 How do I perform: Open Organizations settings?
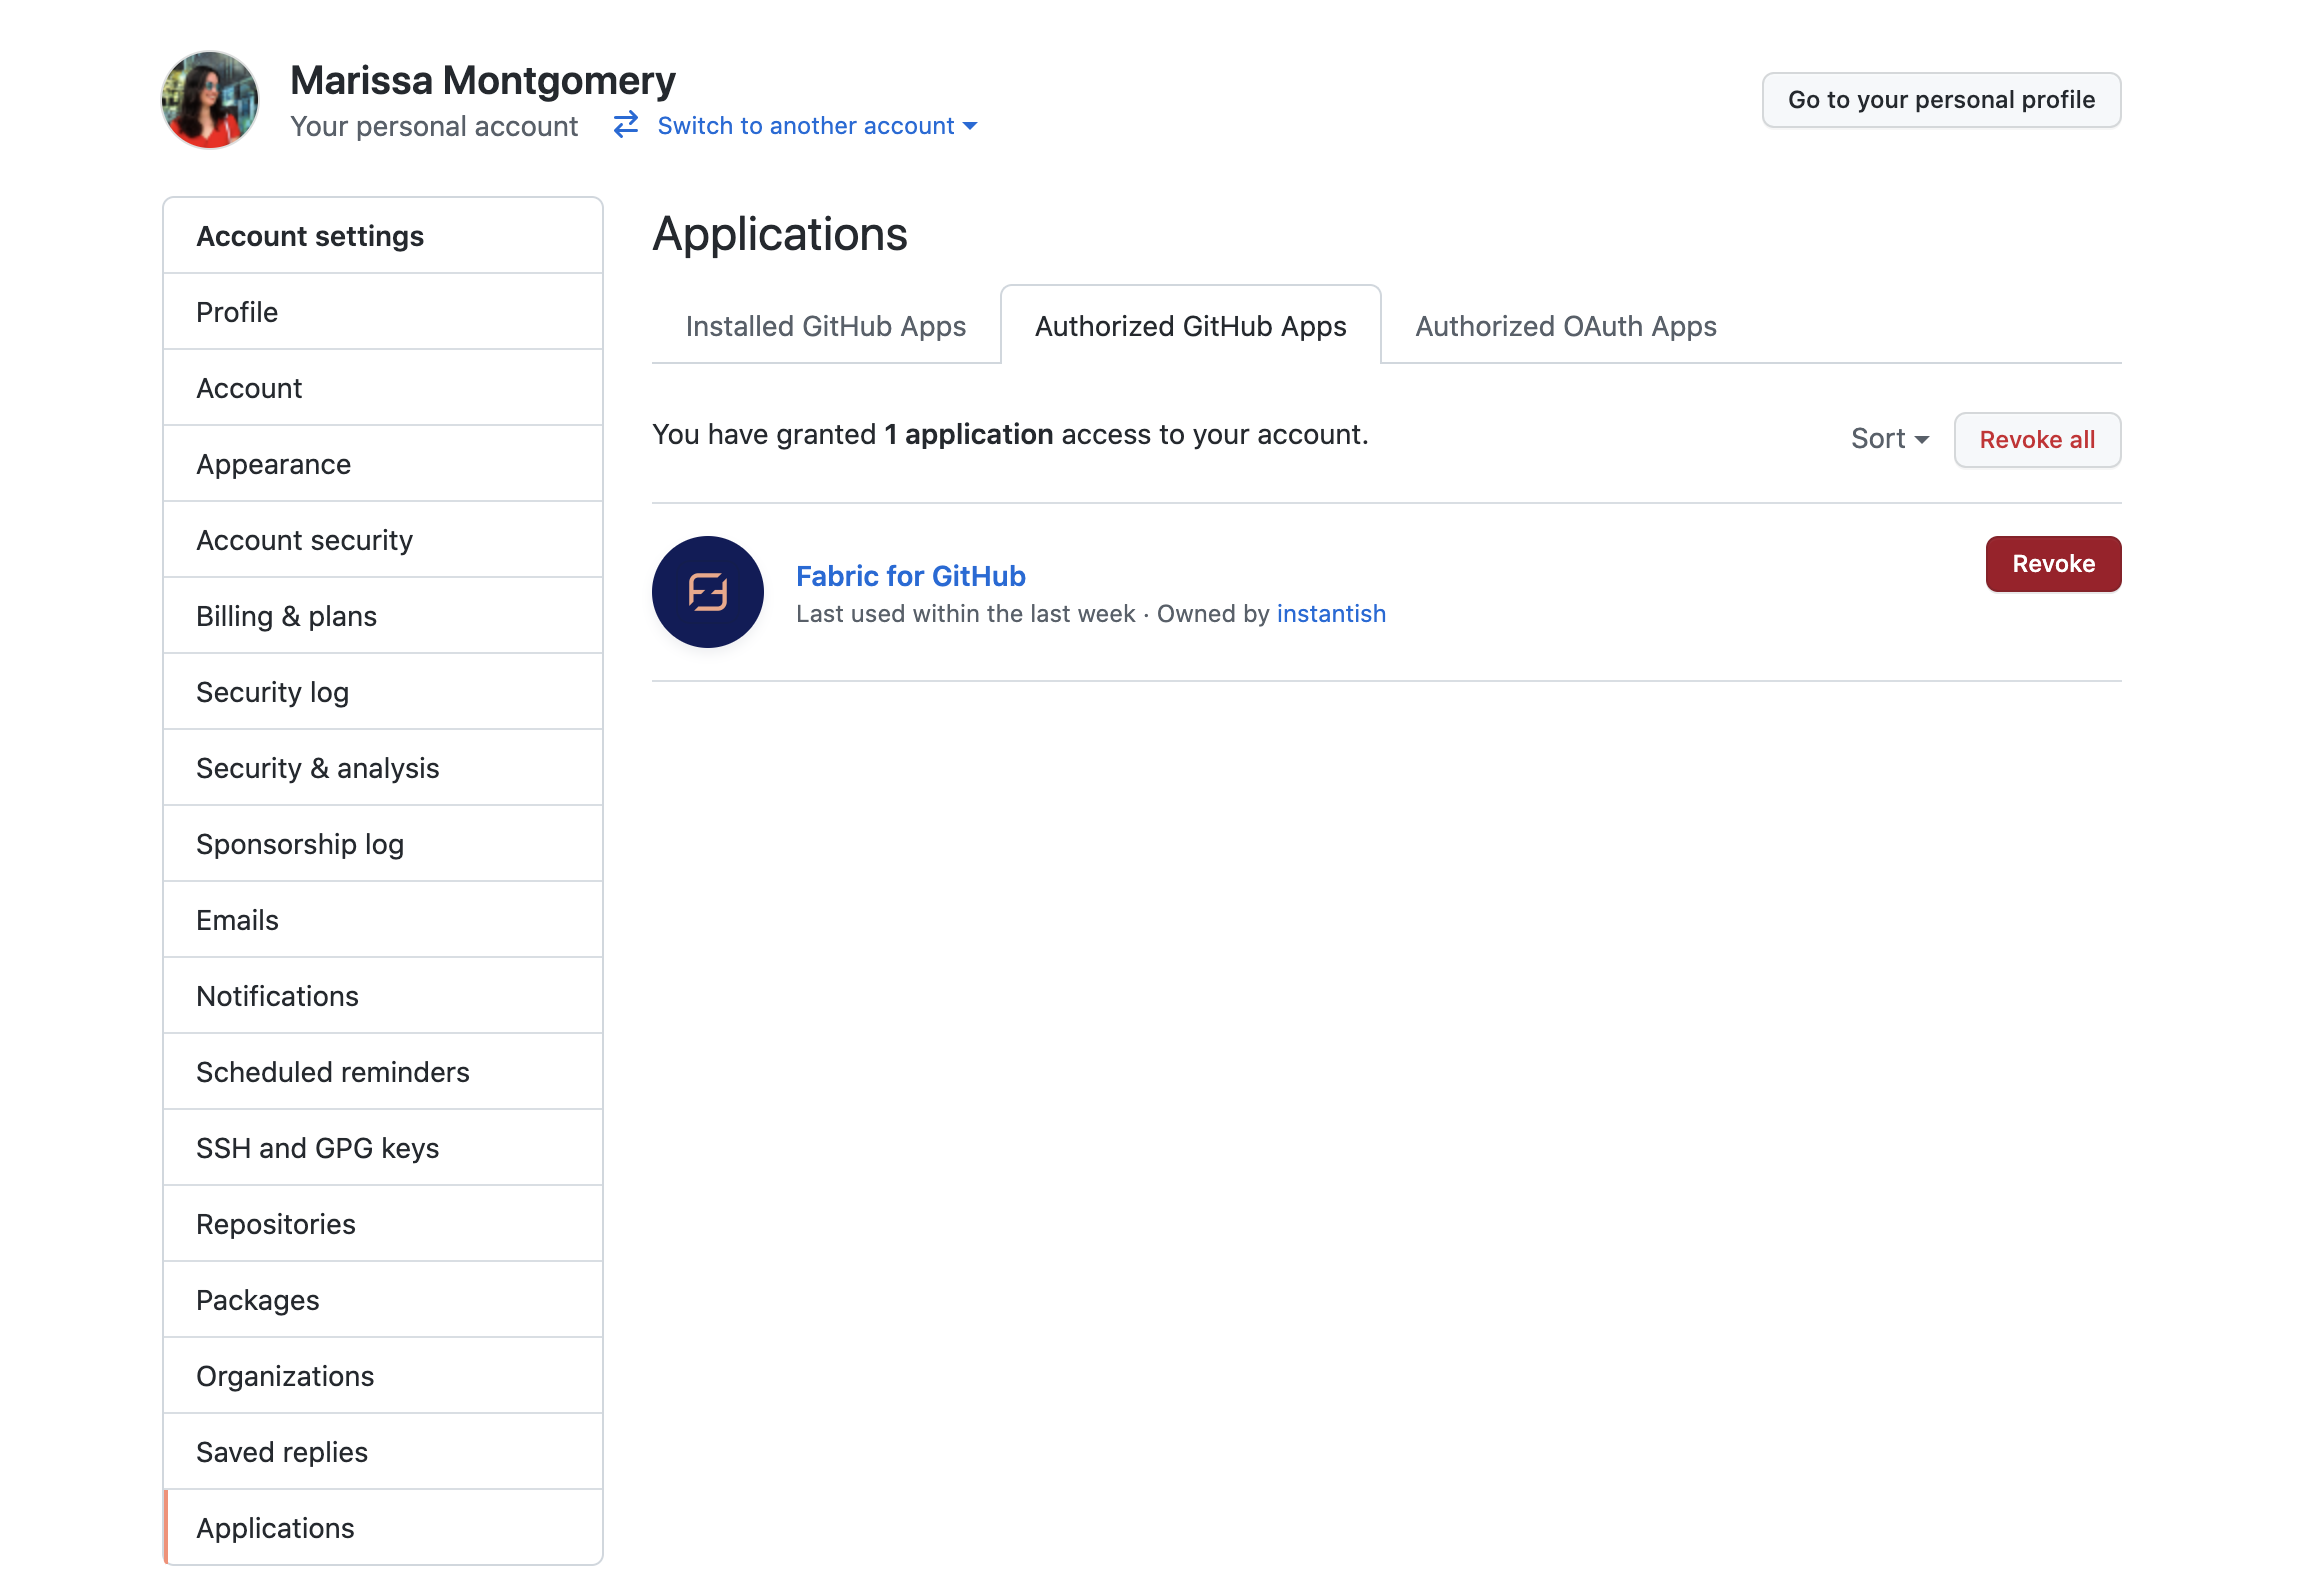(x=383, y=1376)
